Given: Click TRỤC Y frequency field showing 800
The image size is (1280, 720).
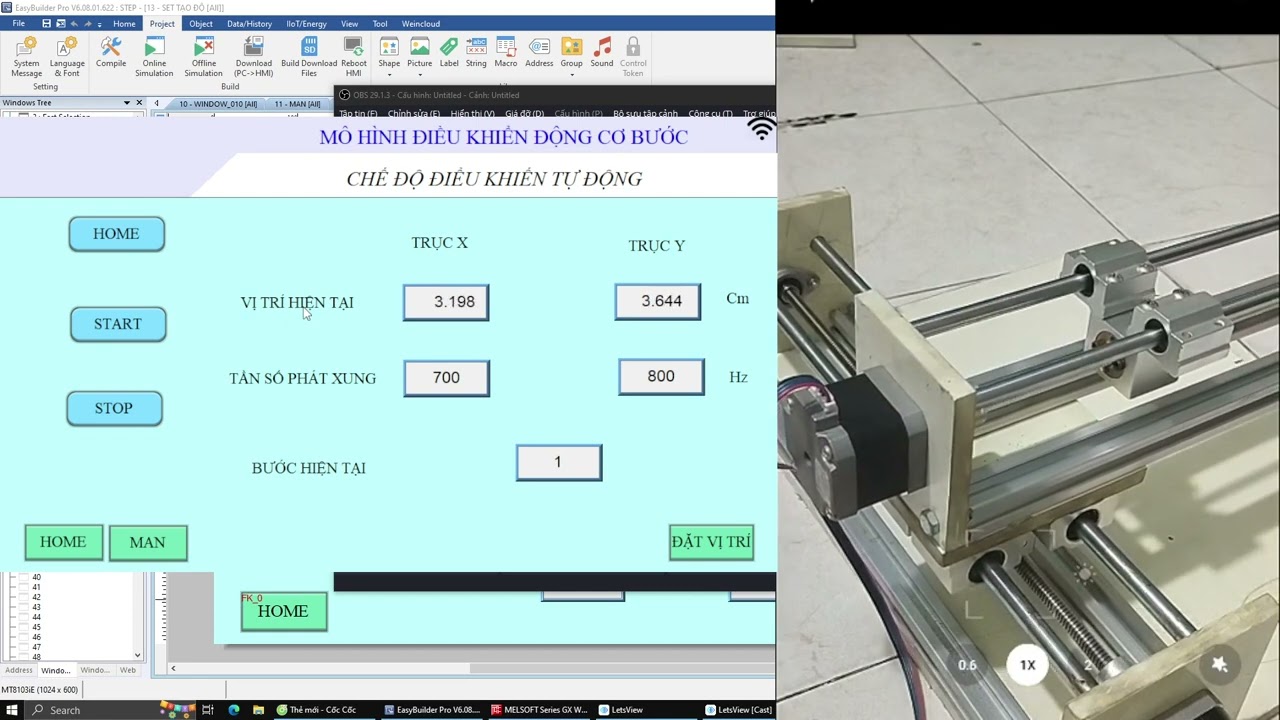Looking at the screenshot, I should click(x=661, y=377).
